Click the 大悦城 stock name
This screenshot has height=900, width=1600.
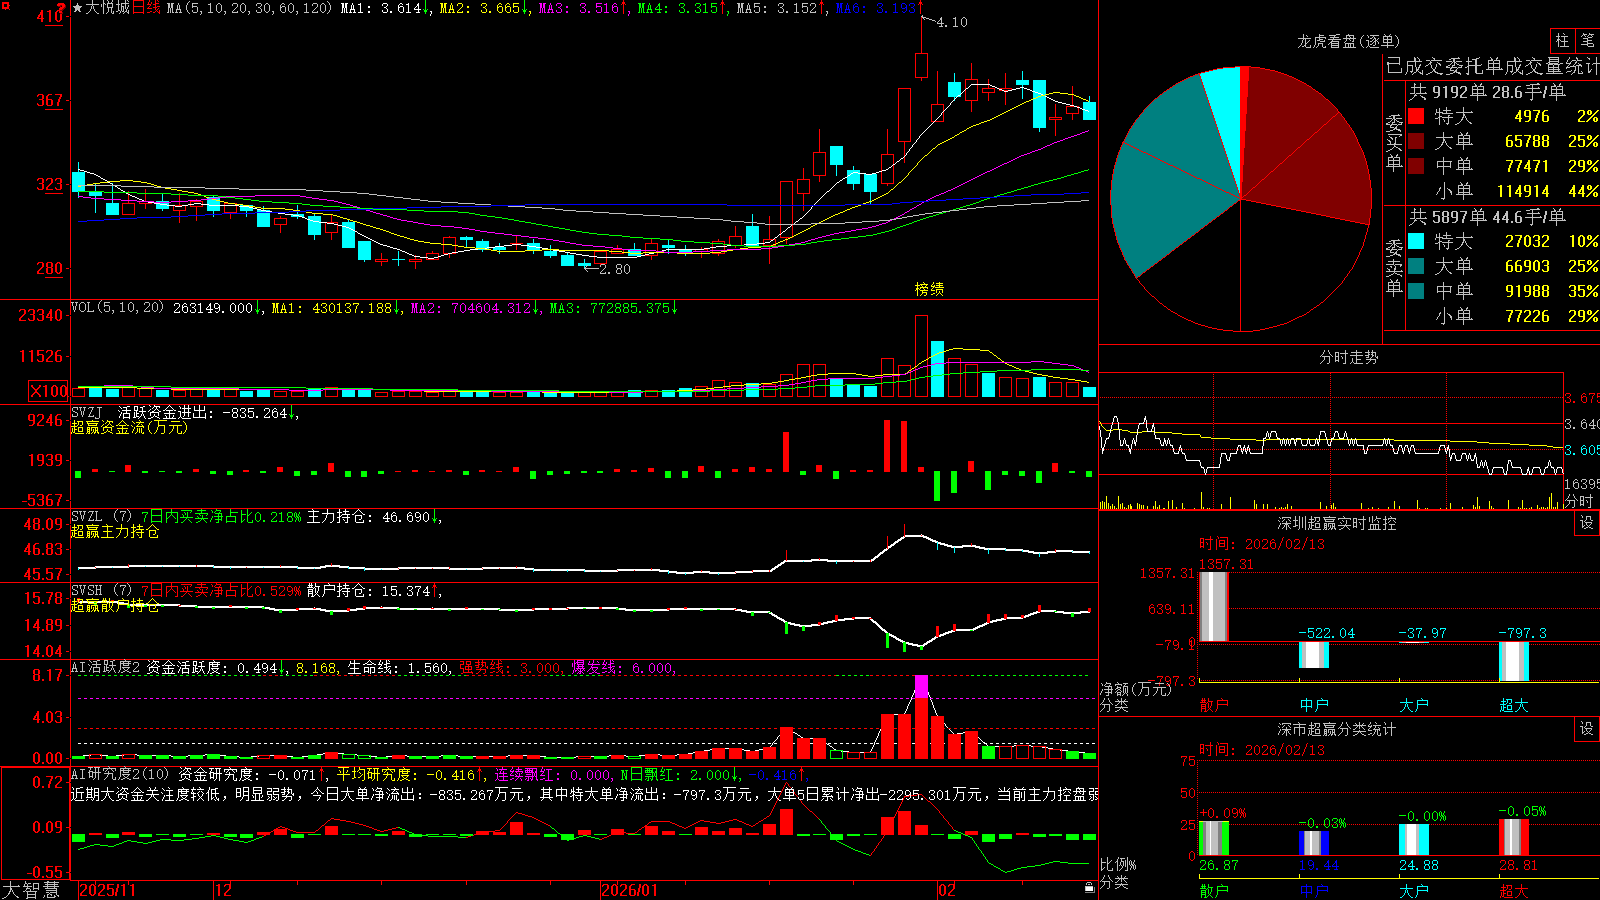tap(108, 8)
